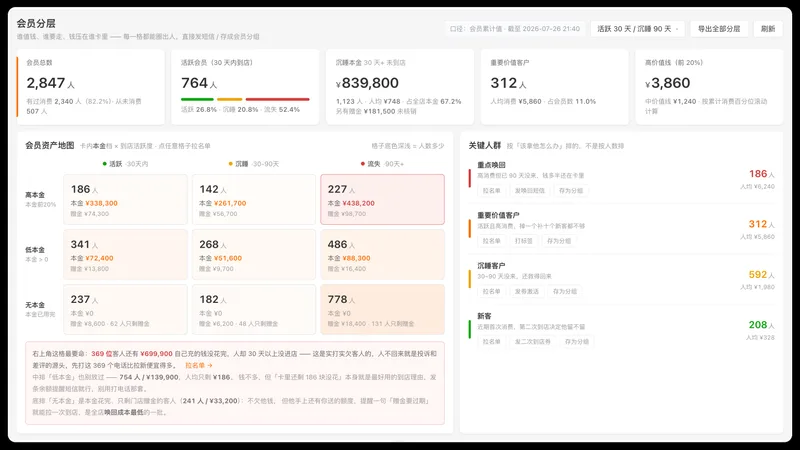
Task: Click 存为分组 under 沉睡客户
Action: (x=565, y=291)
